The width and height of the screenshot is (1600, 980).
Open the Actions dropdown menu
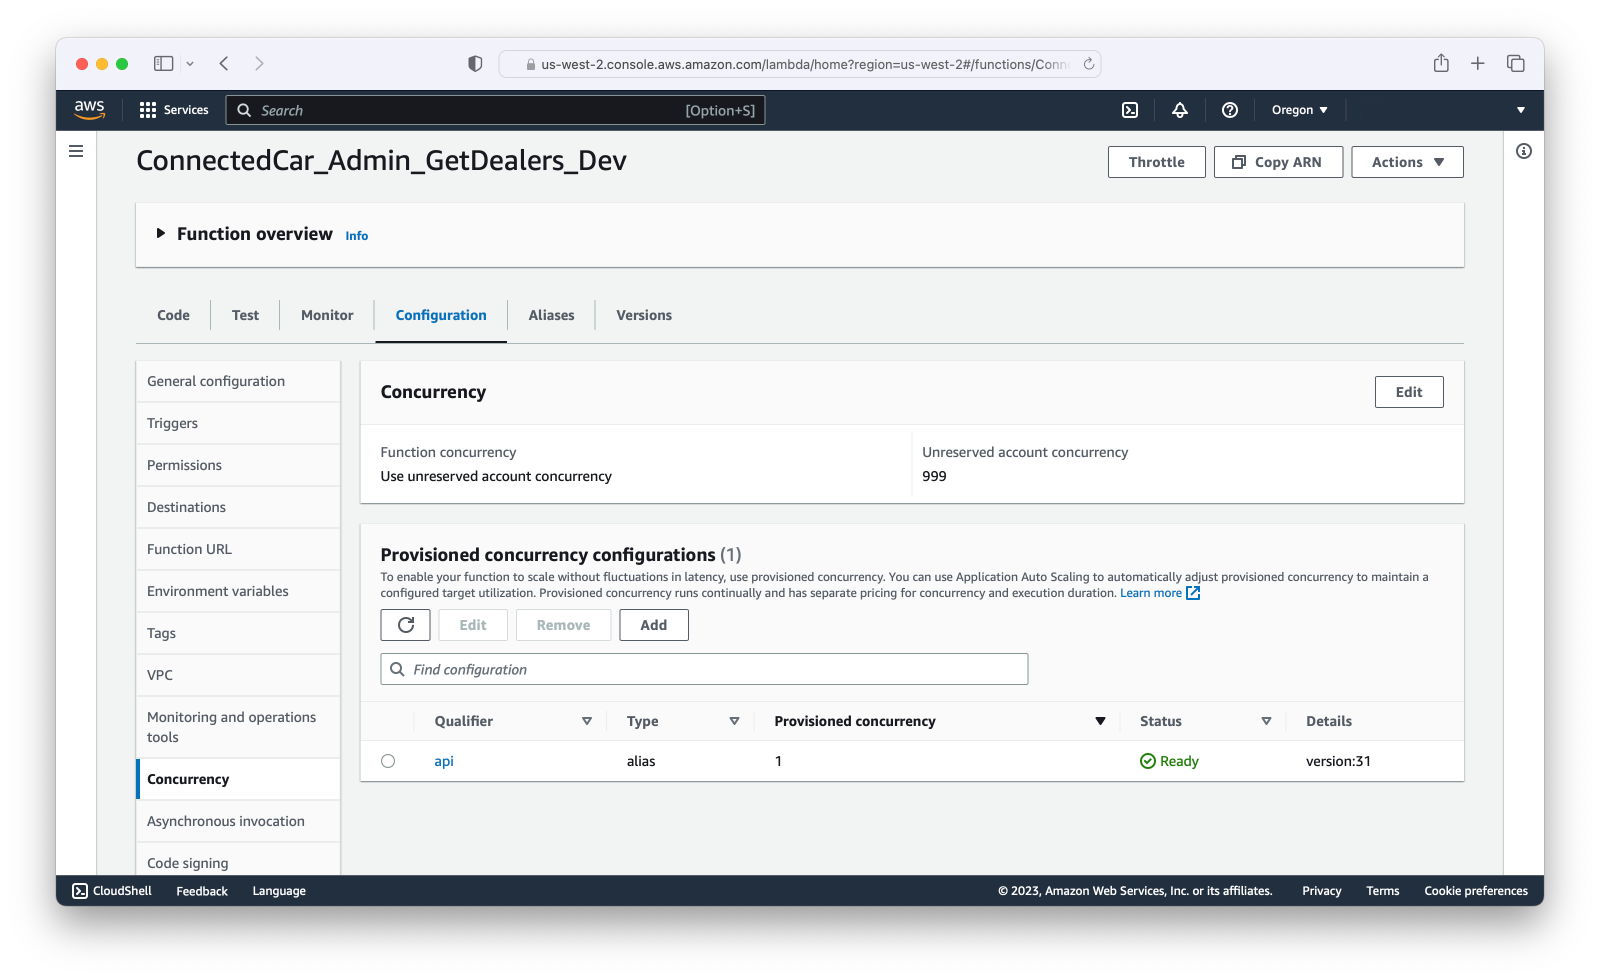click(x=1407, y=162)
